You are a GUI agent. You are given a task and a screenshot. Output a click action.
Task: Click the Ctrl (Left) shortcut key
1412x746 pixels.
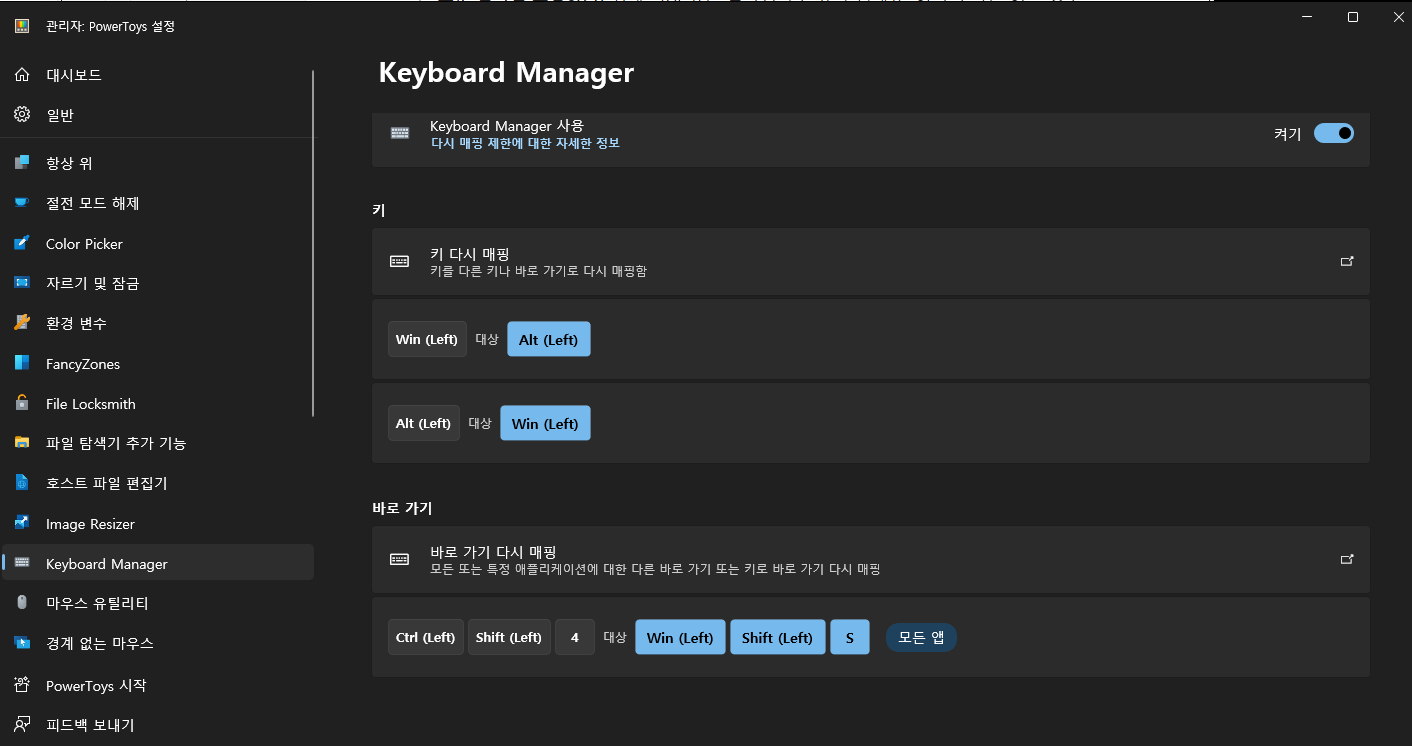[x=426, y=637]
